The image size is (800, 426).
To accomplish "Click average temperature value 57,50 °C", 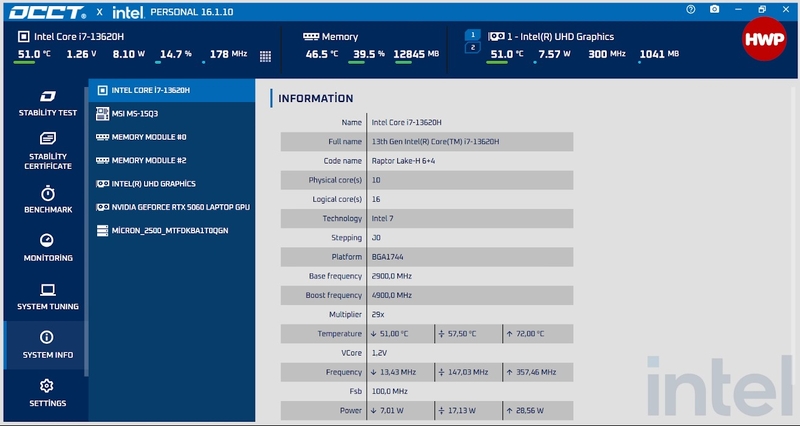I will (462, 334).
